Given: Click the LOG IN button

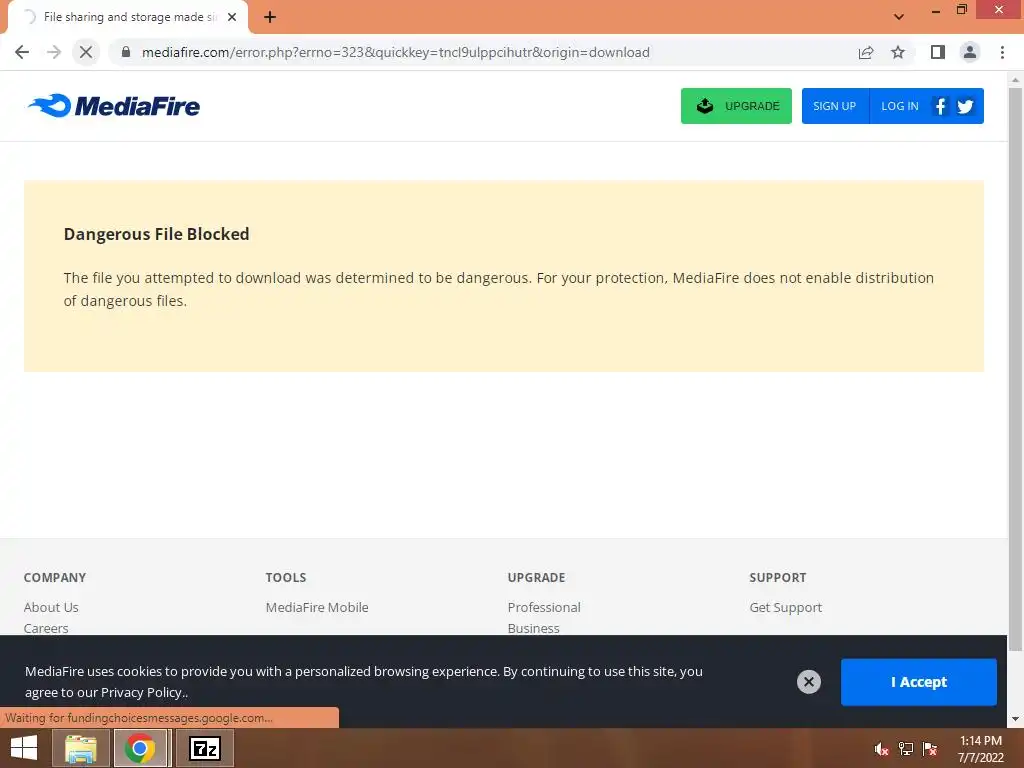Looking at the screenshot, I should pyautogui.click(x=899, y=106).
